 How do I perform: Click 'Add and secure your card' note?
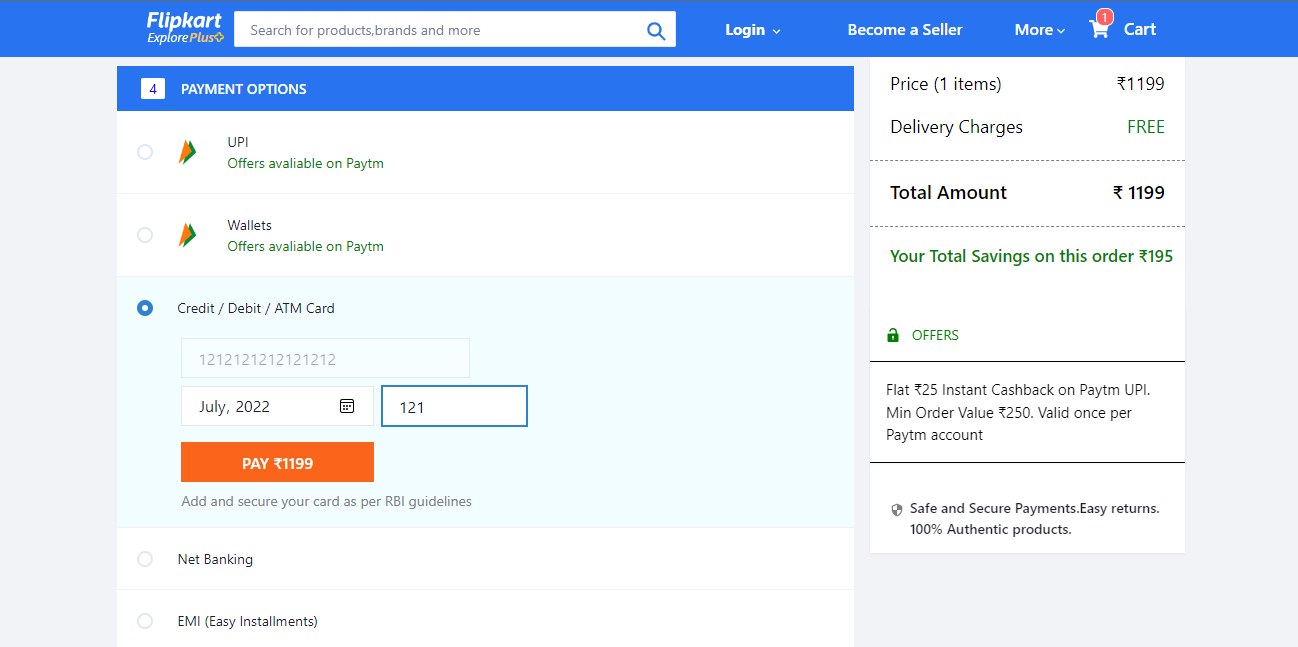coord(326,501)
